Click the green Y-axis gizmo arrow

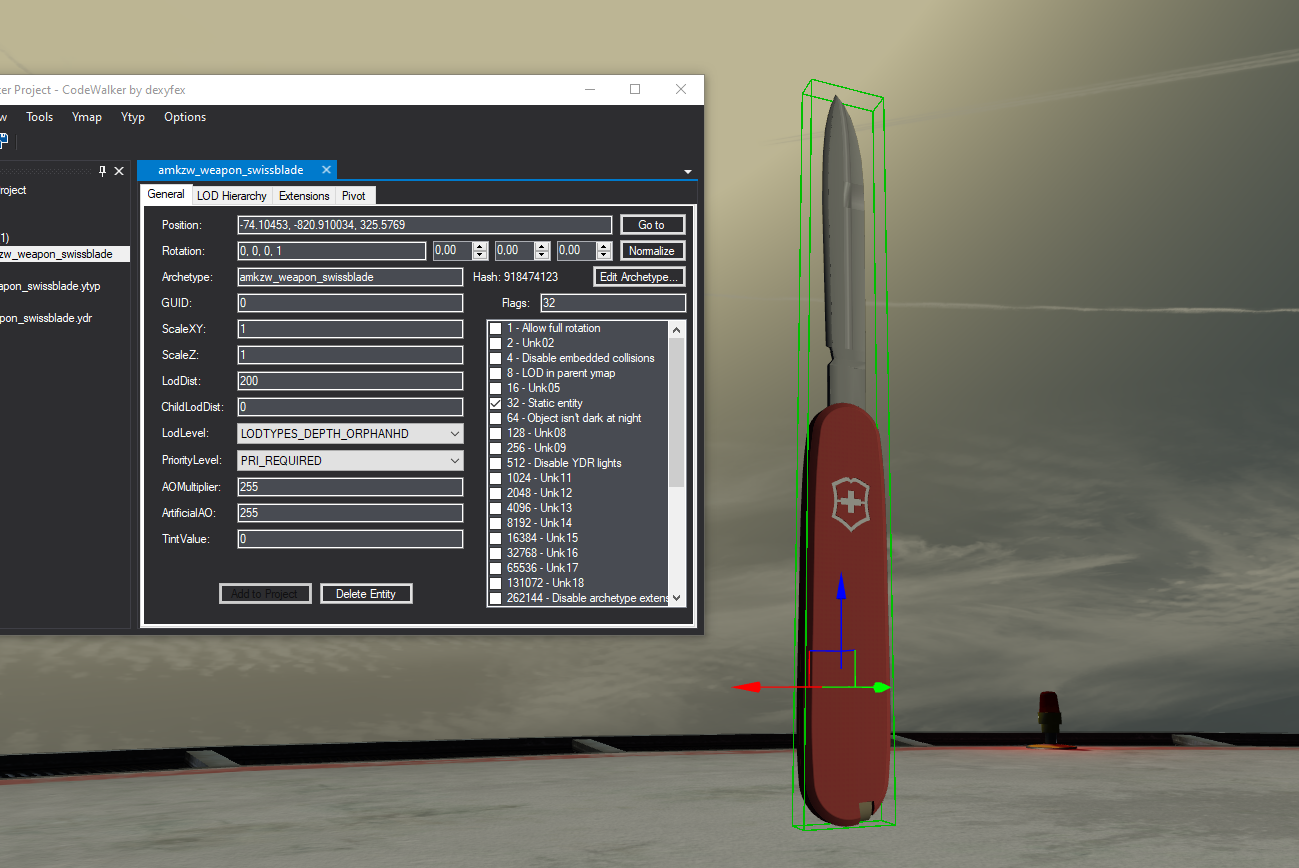coord(880,687)
